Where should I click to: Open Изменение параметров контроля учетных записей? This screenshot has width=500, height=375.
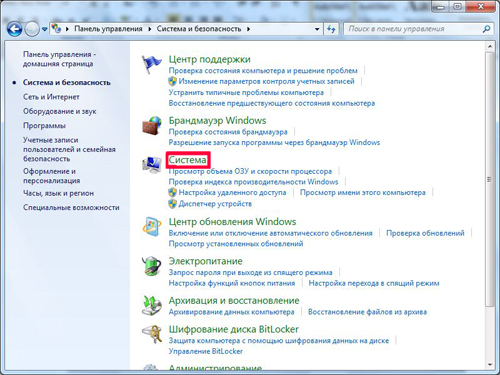pos(266,81)
